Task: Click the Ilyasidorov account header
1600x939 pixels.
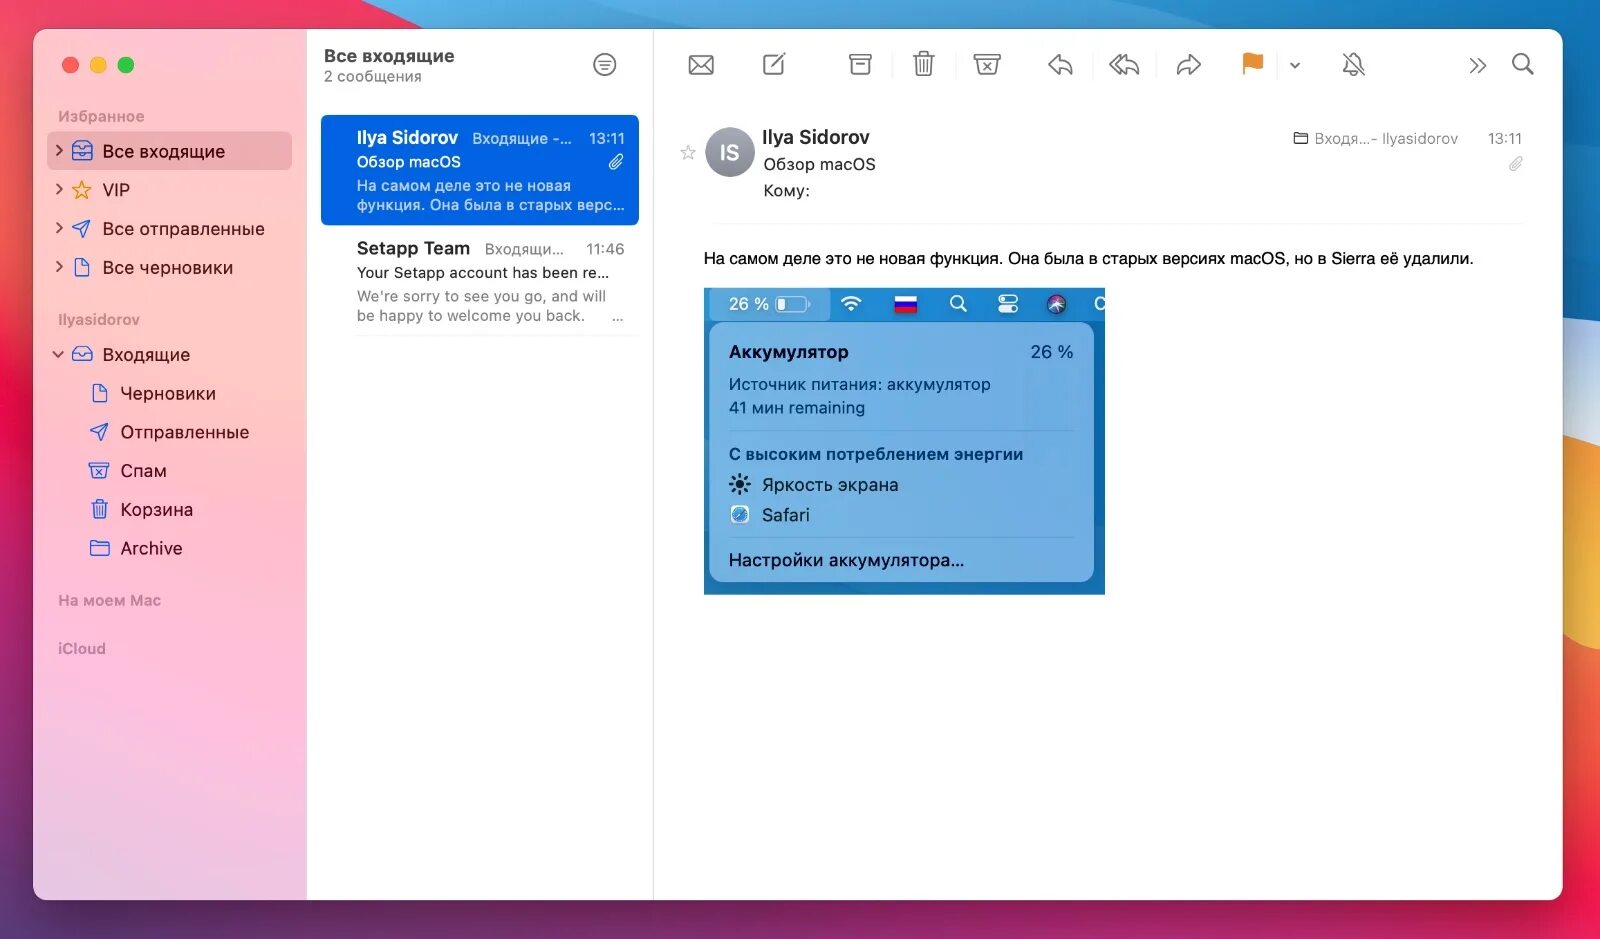Action: click(99, 320)
